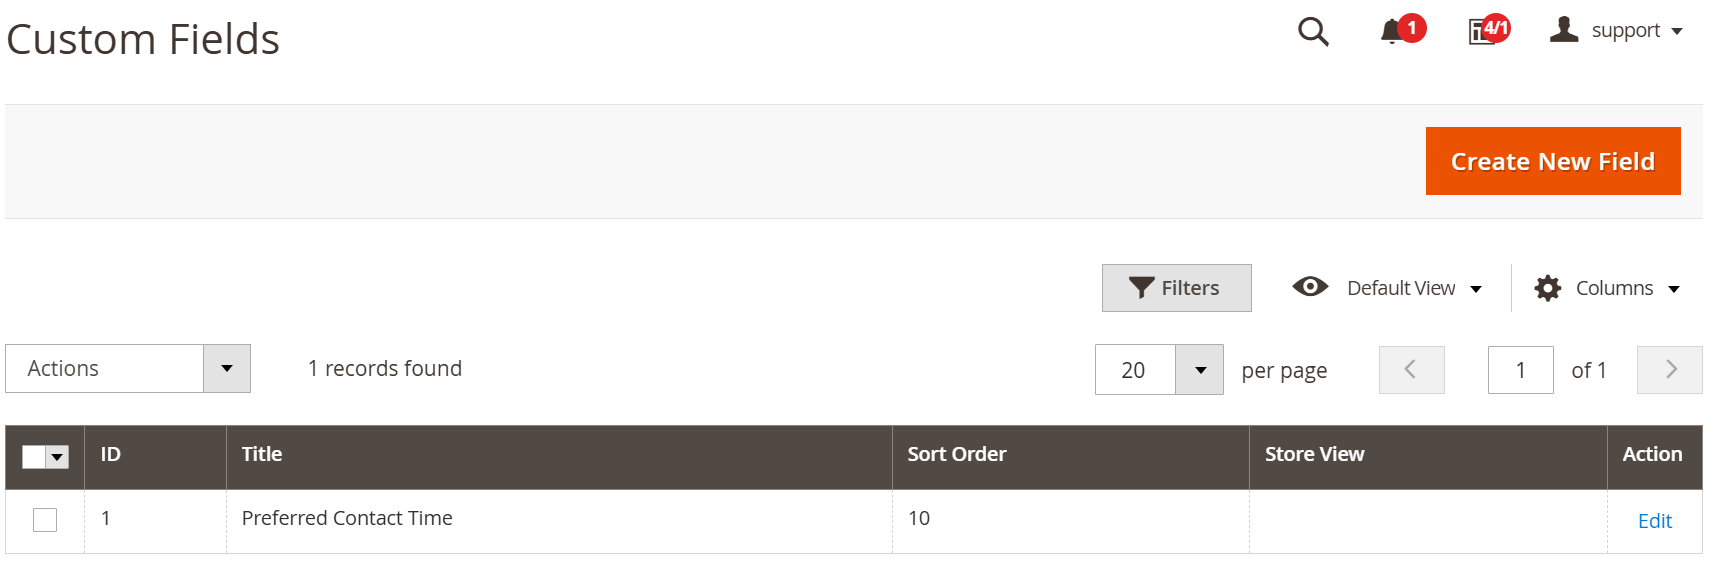Toggle the select-all checkbox in table header
Viewport: 1714px width, 570px height.
click(34, 457)
